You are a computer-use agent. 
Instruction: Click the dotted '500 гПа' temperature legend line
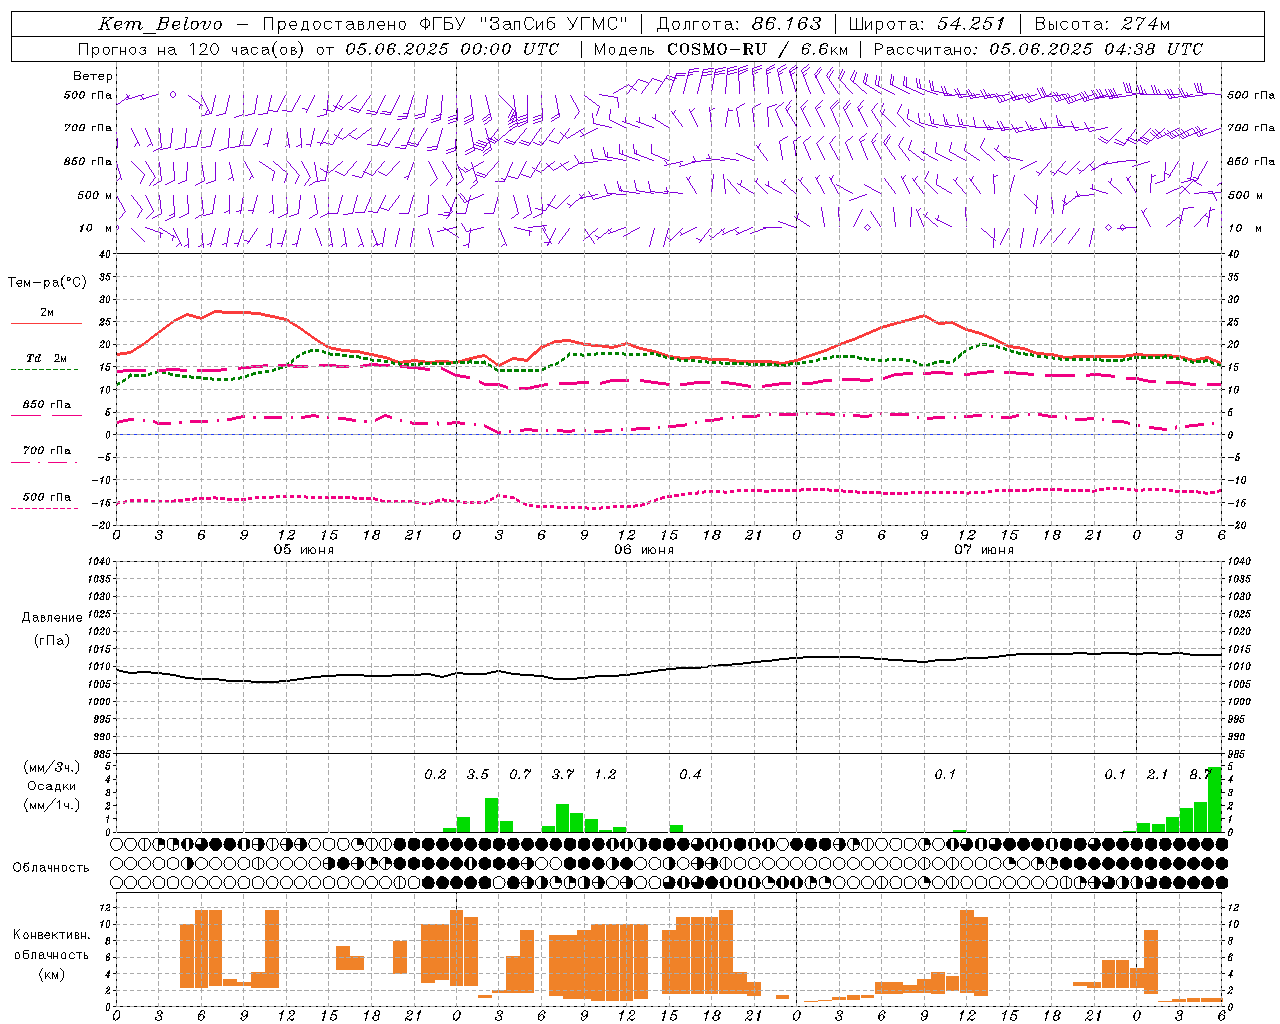click(x=45, y=509)
